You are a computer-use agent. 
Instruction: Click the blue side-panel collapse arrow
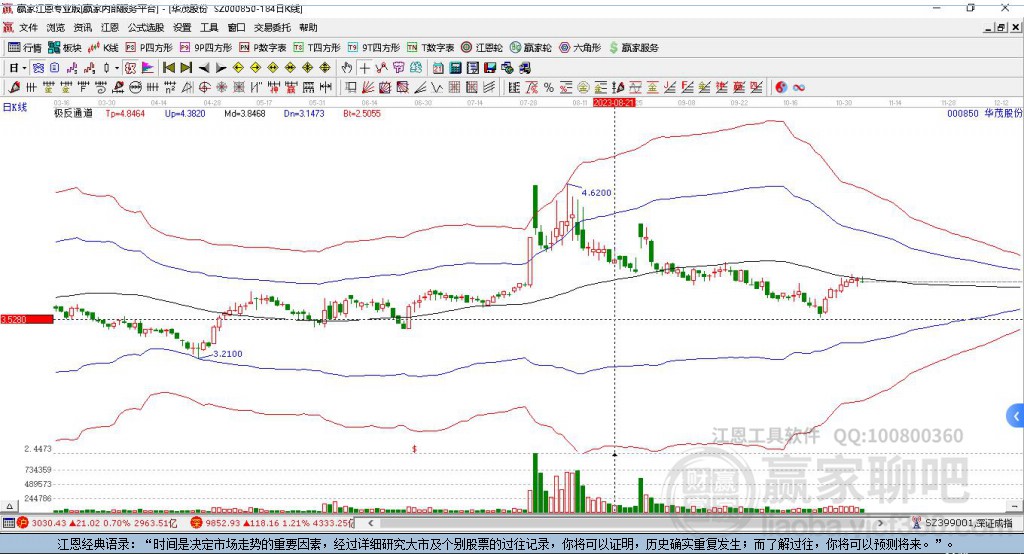pyautogui.click(x=1015, y=416)
